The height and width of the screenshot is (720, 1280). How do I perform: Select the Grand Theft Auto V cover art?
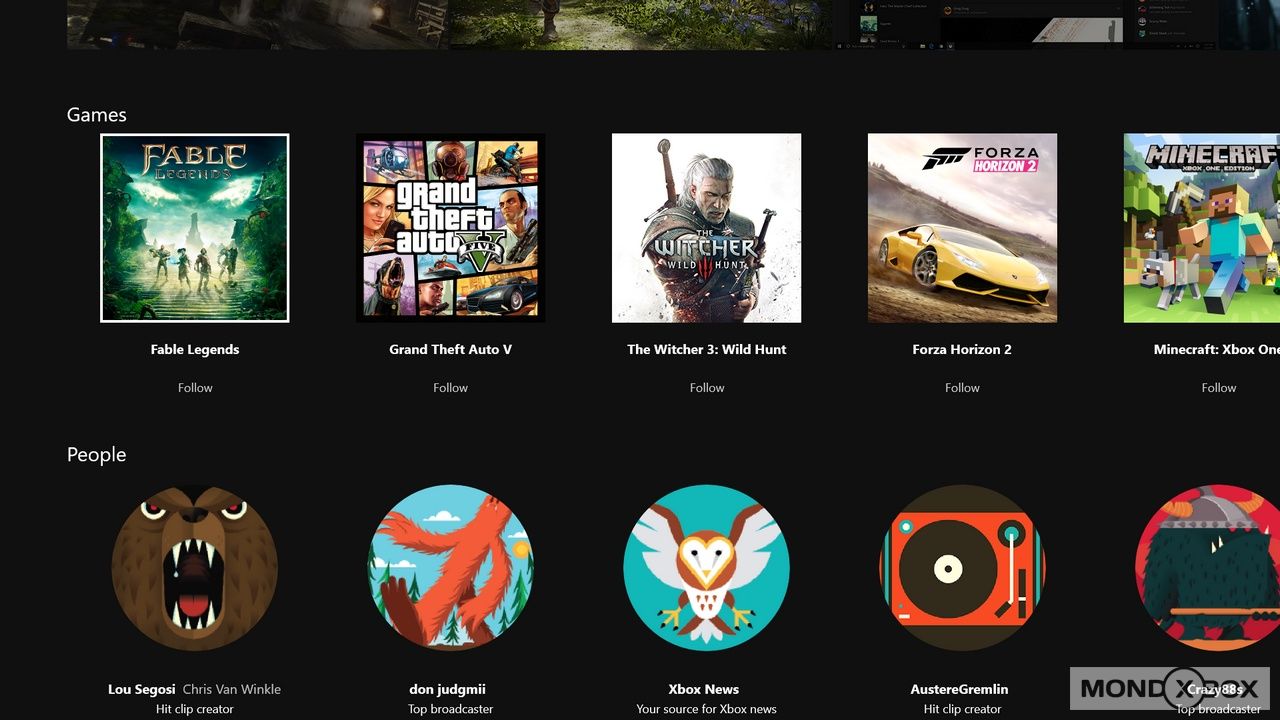450,228
